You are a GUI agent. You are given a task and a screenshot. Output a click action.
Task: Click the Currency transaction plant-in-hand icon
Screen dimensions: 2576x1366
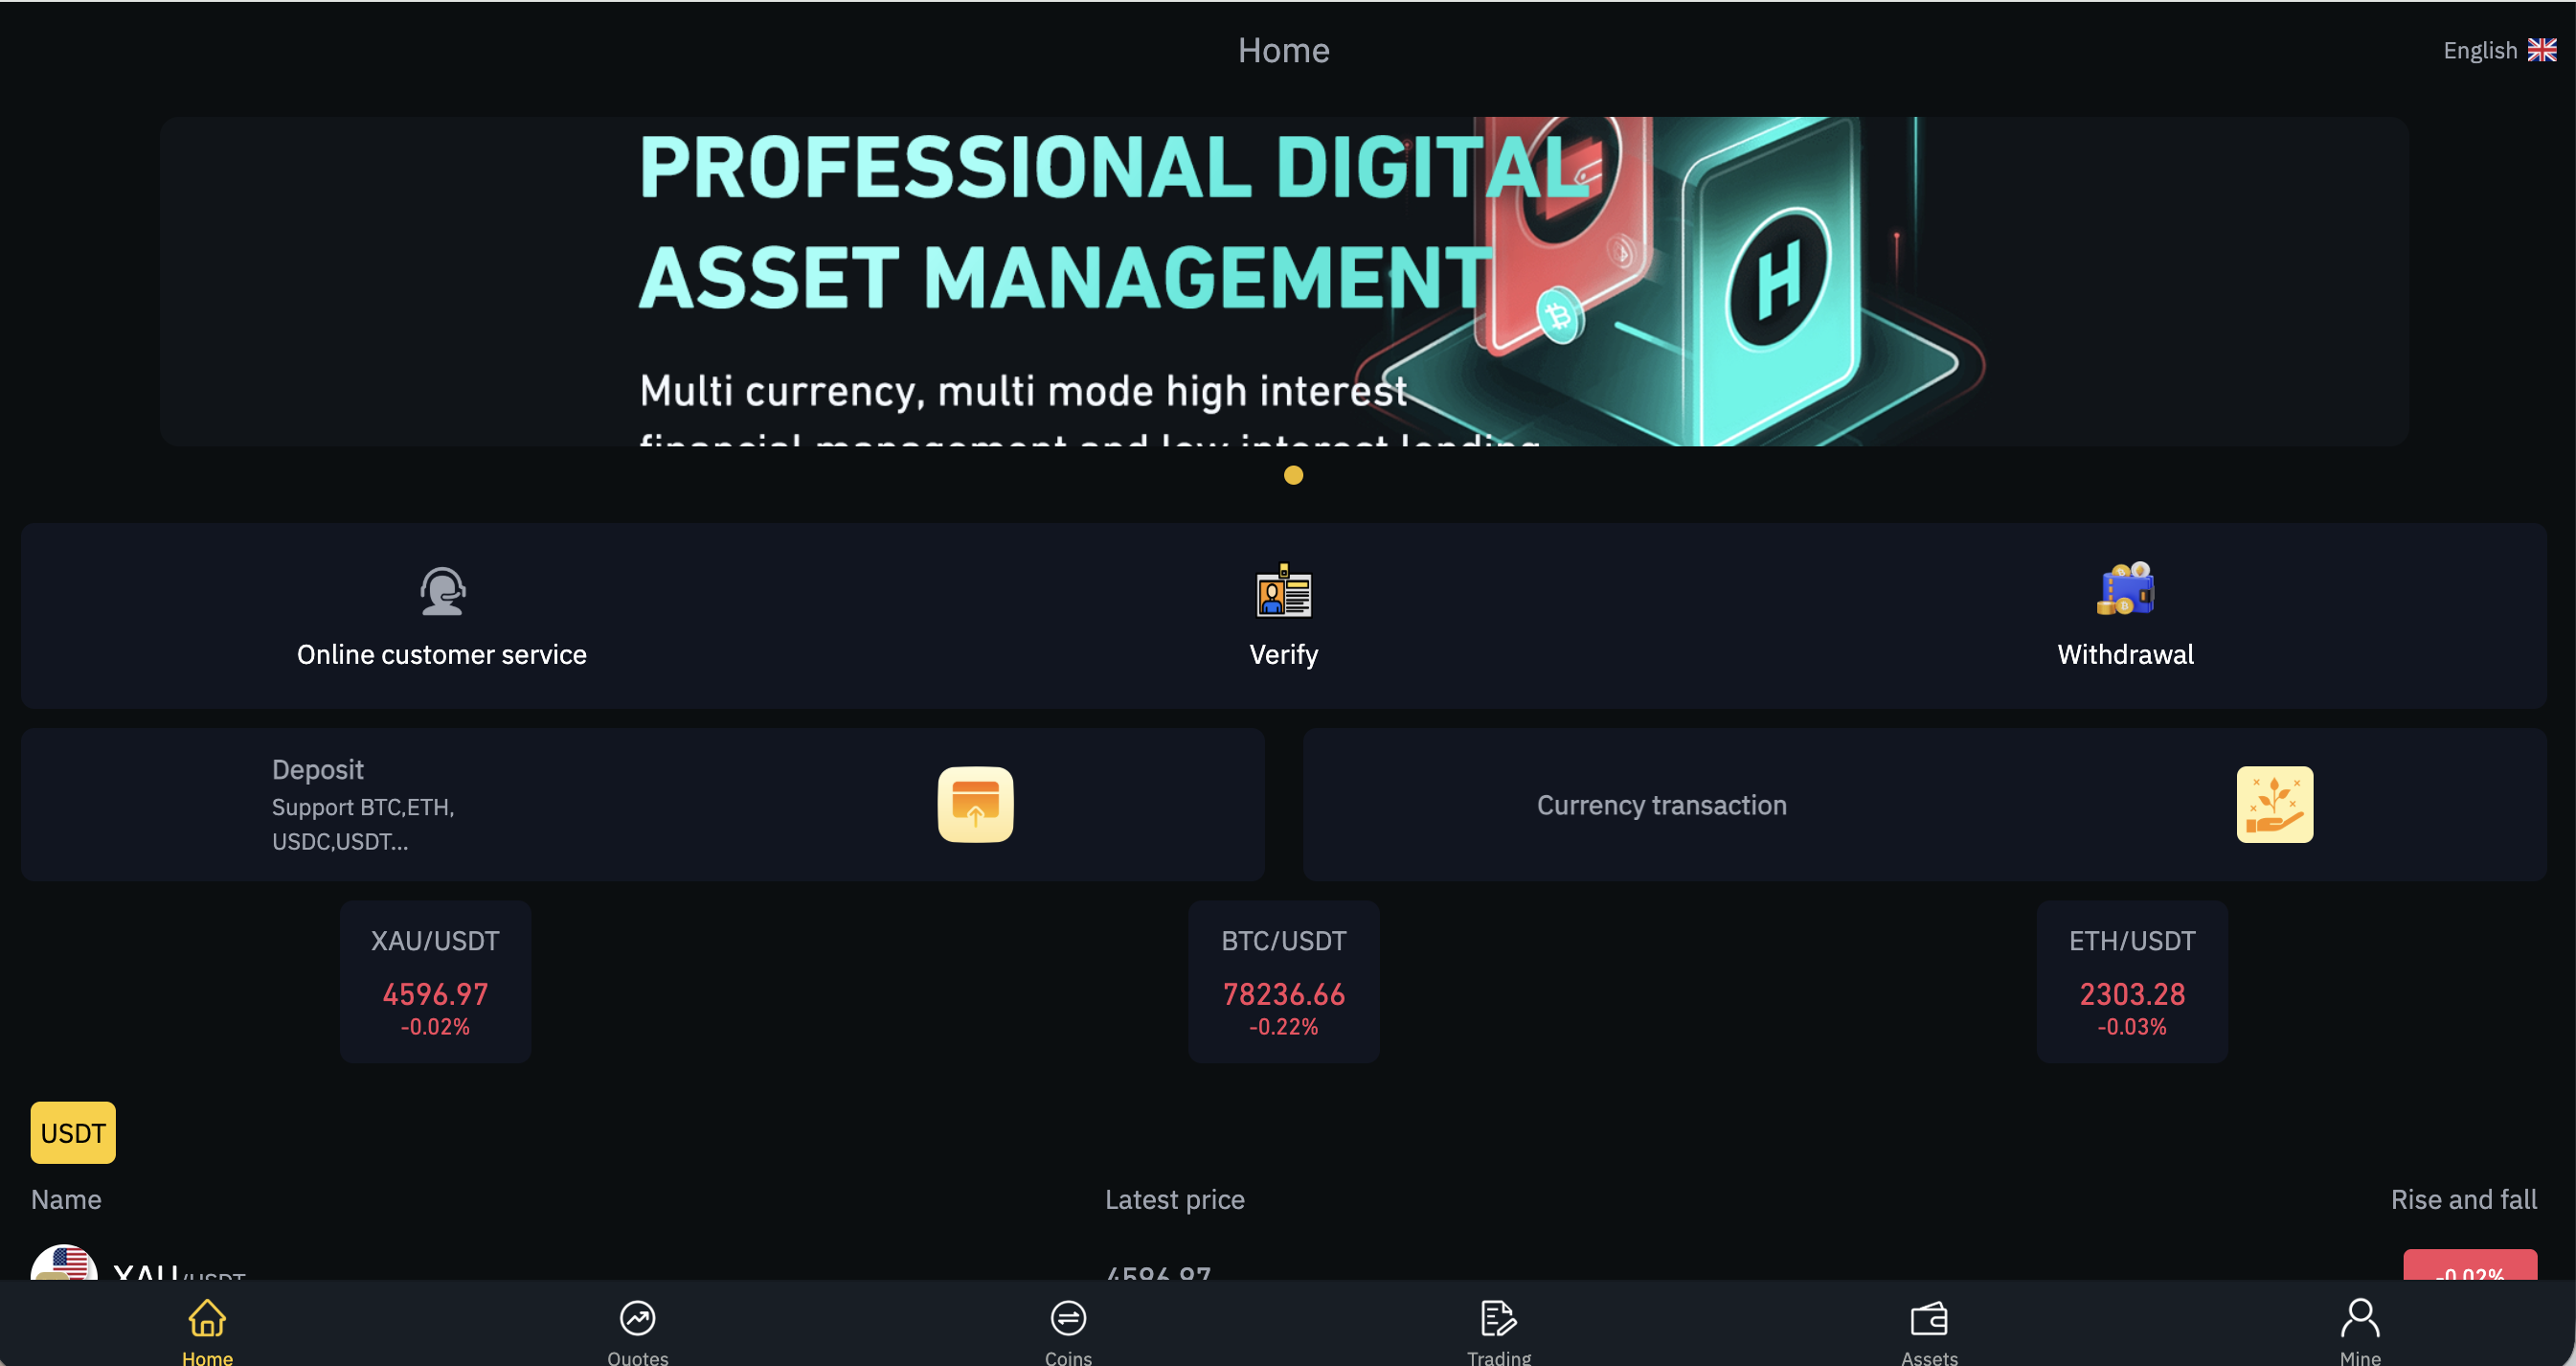(x=2274, y=804)
